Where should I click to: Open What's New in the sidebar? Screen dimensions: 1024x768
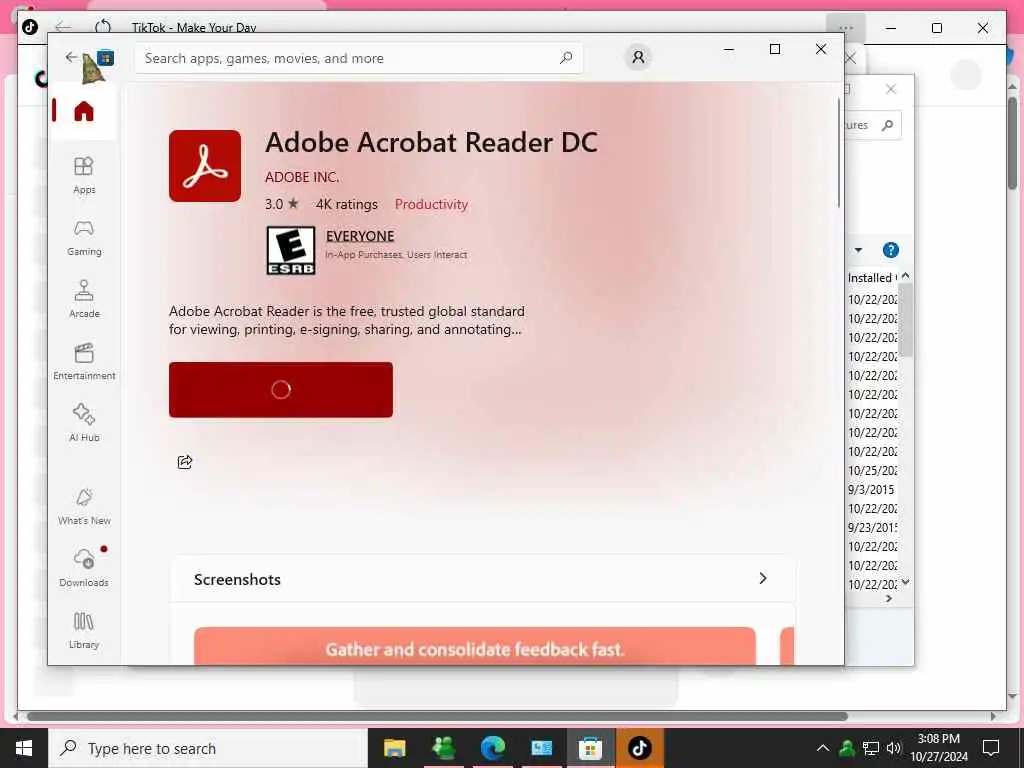[x=84, y=506]
